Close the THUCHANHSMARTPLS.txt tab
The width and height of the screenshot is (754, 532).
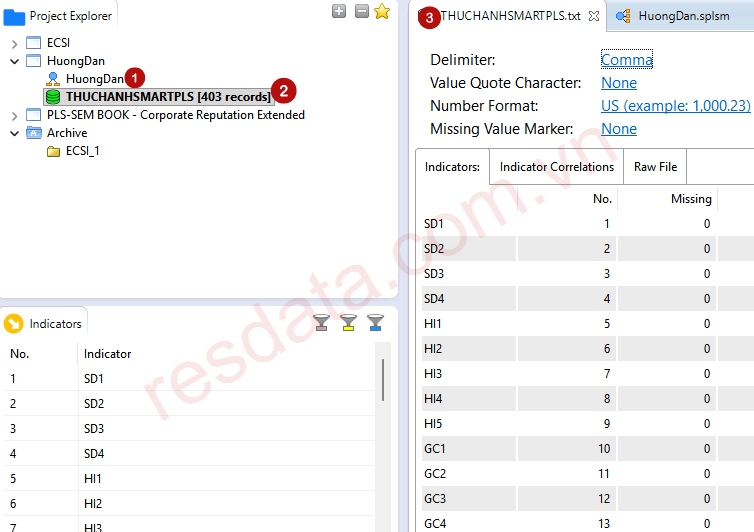593,16
